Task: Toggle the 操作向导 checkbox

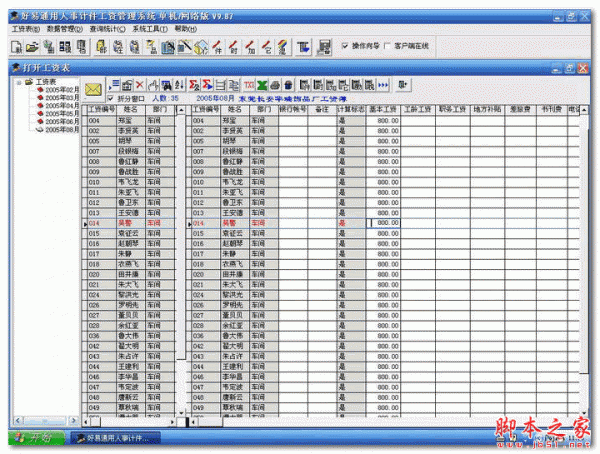Action: point(345,46)
